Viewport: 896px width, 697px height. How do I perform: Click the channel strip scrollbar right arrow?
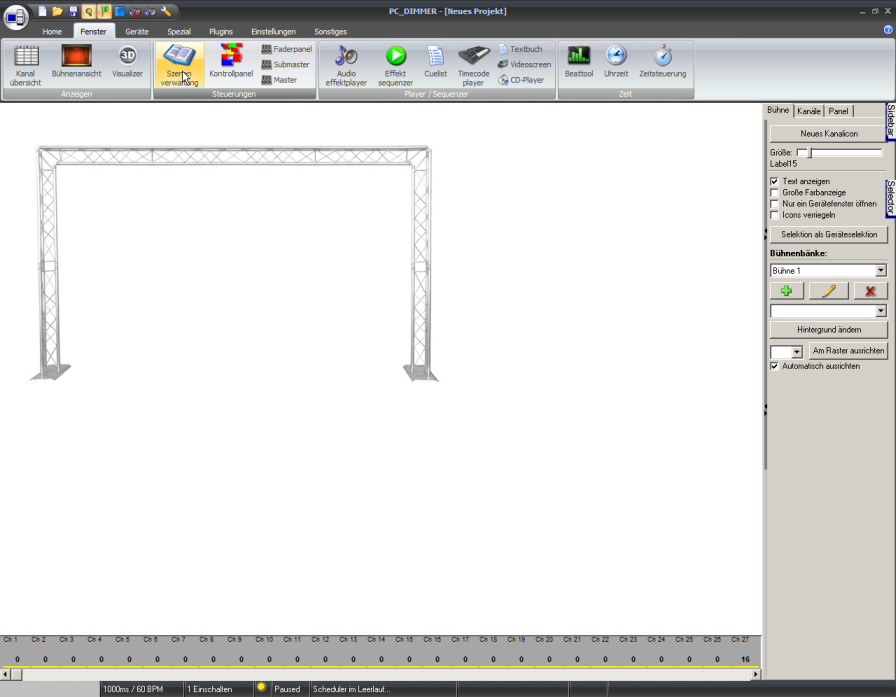755,675
